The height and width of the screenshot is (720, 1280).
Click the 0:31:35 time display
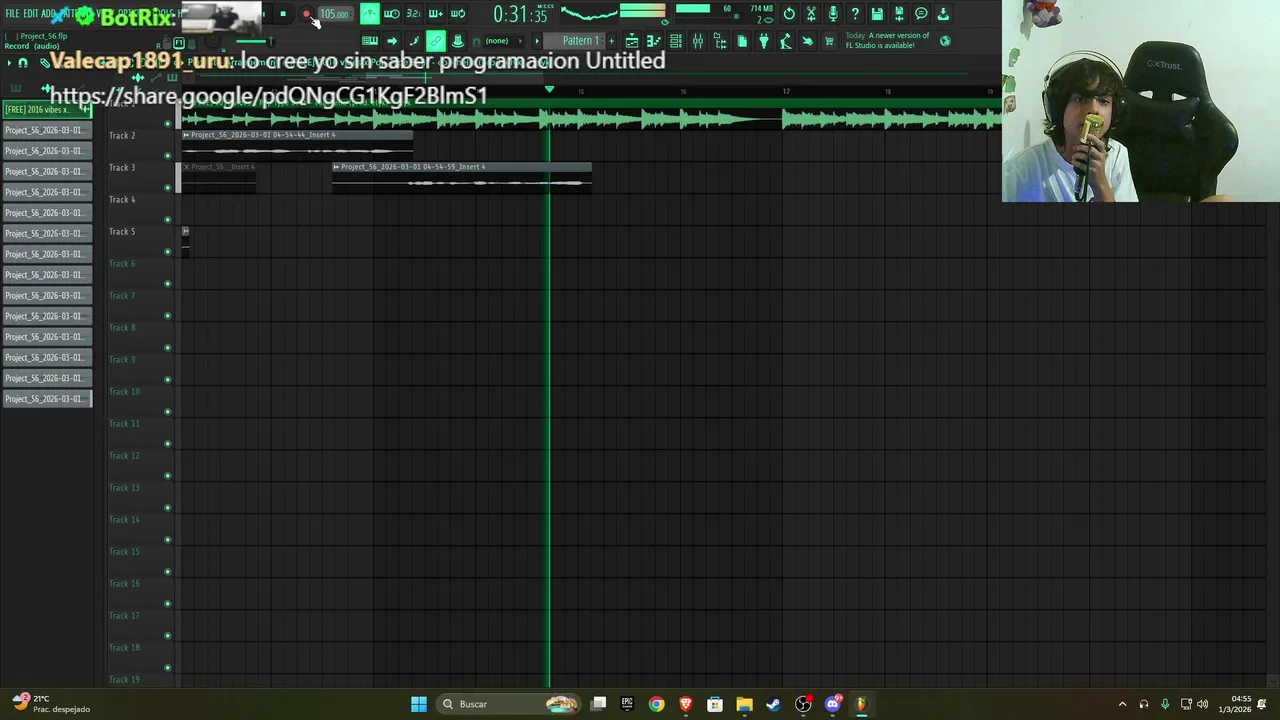(x=521, y=14)
